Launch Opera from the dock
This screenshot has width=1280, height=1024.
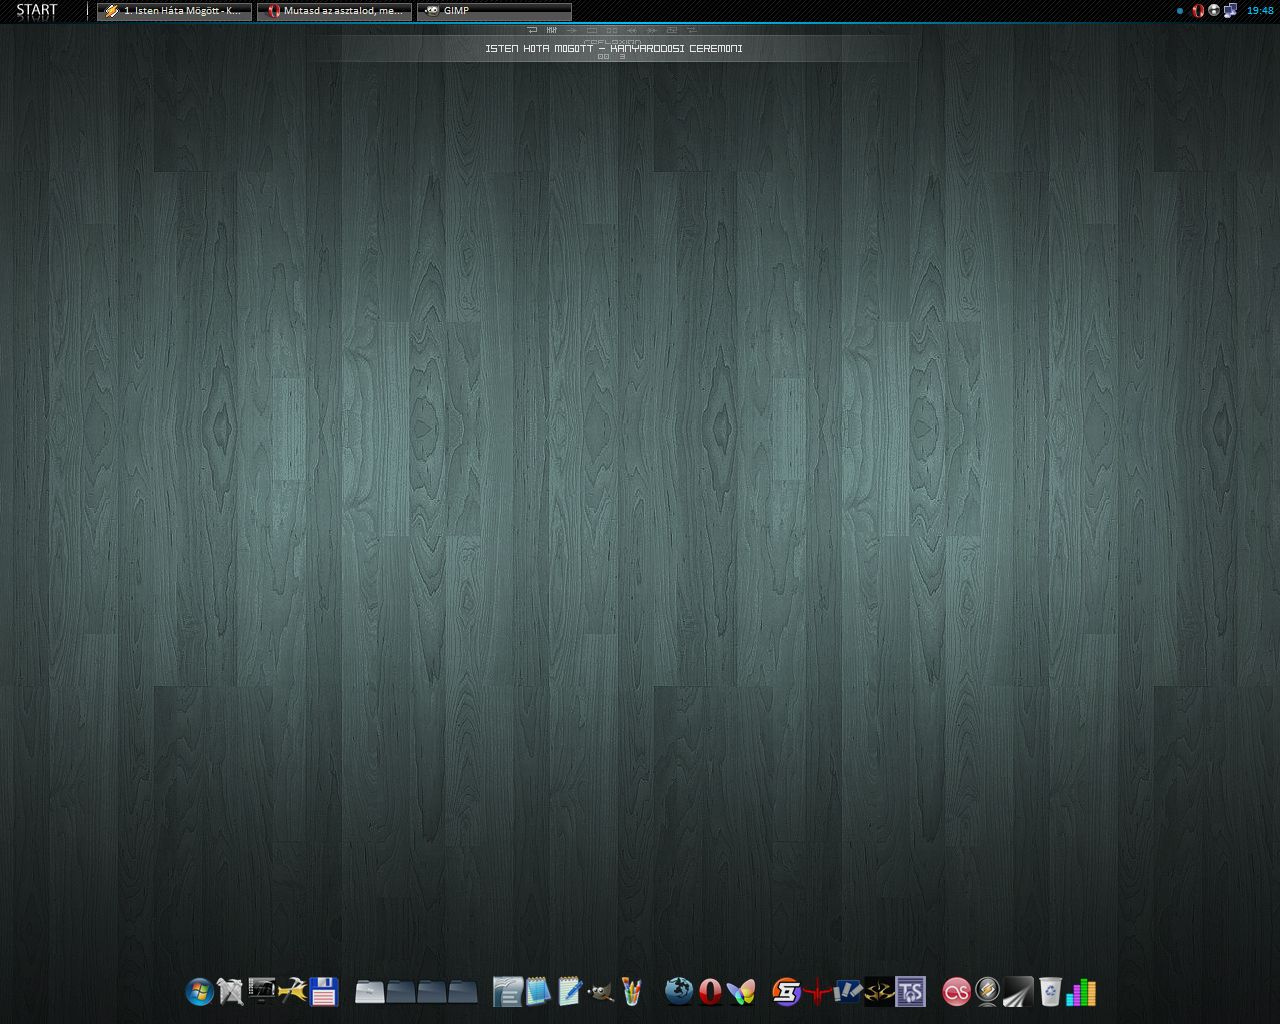[710, 992]
